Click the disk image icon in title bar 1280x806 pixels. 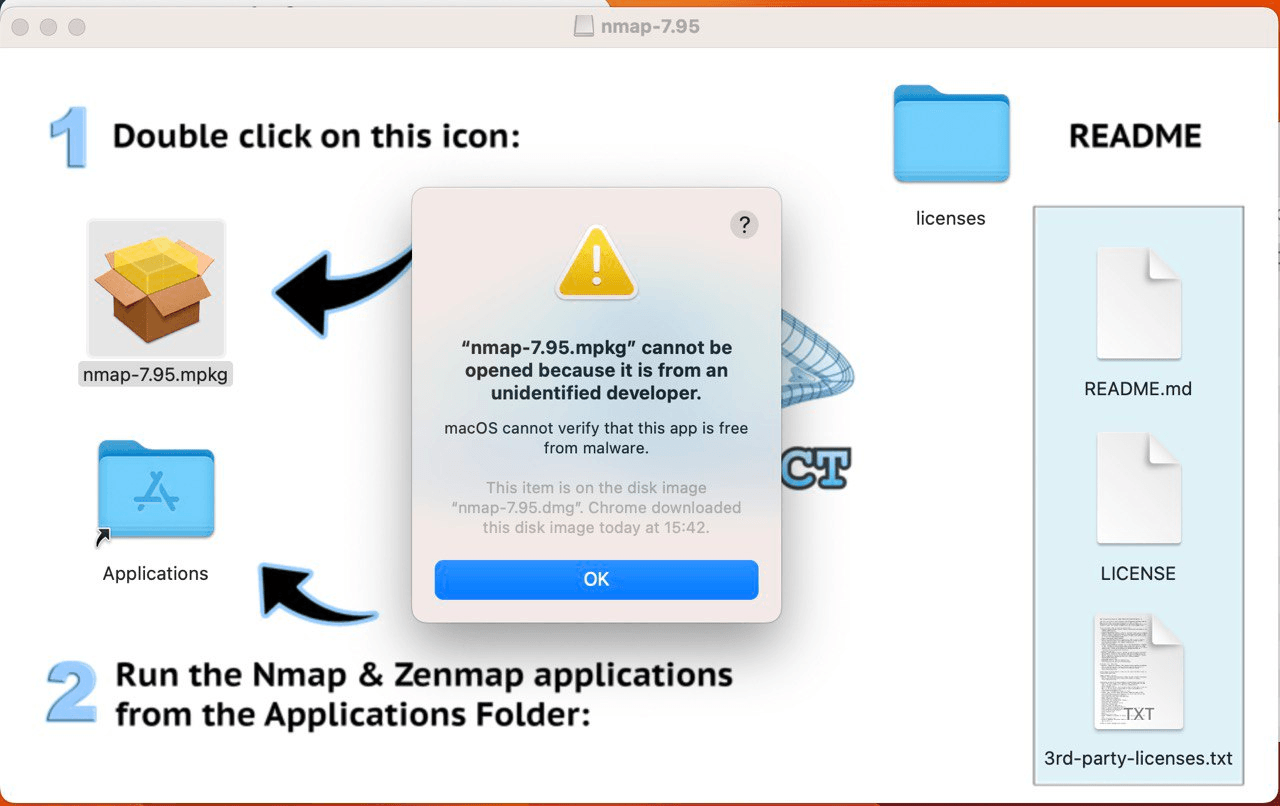584,27
